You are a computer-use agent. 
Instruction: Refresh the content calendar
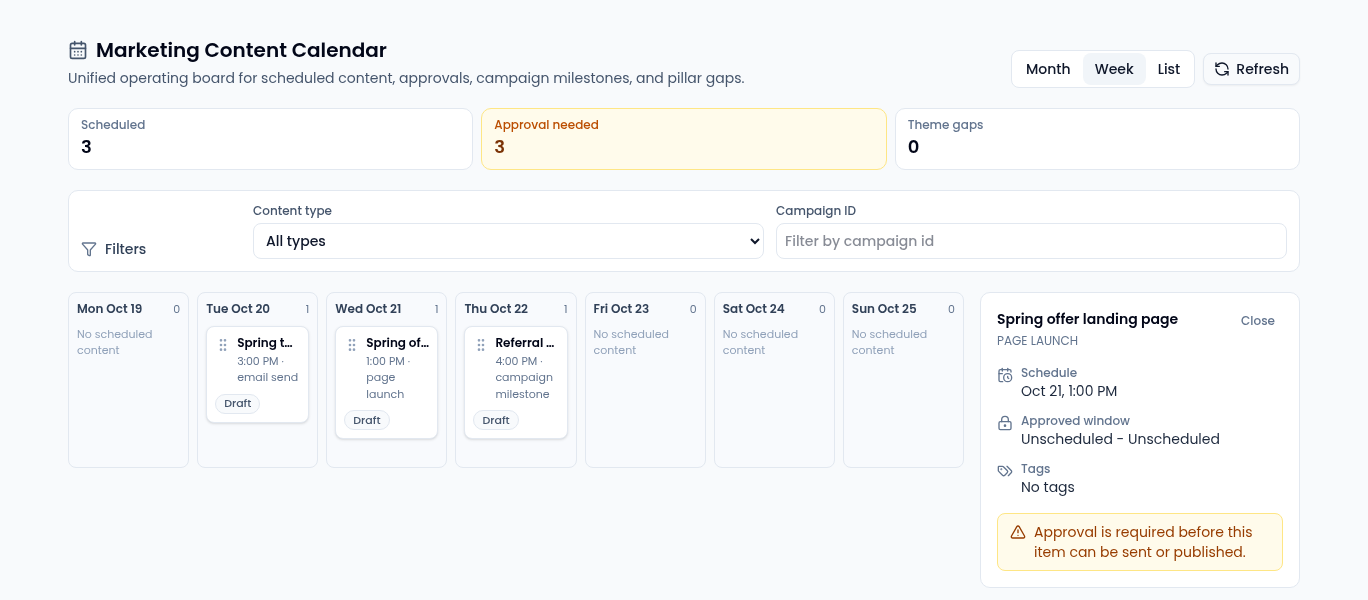[1251, 69]
